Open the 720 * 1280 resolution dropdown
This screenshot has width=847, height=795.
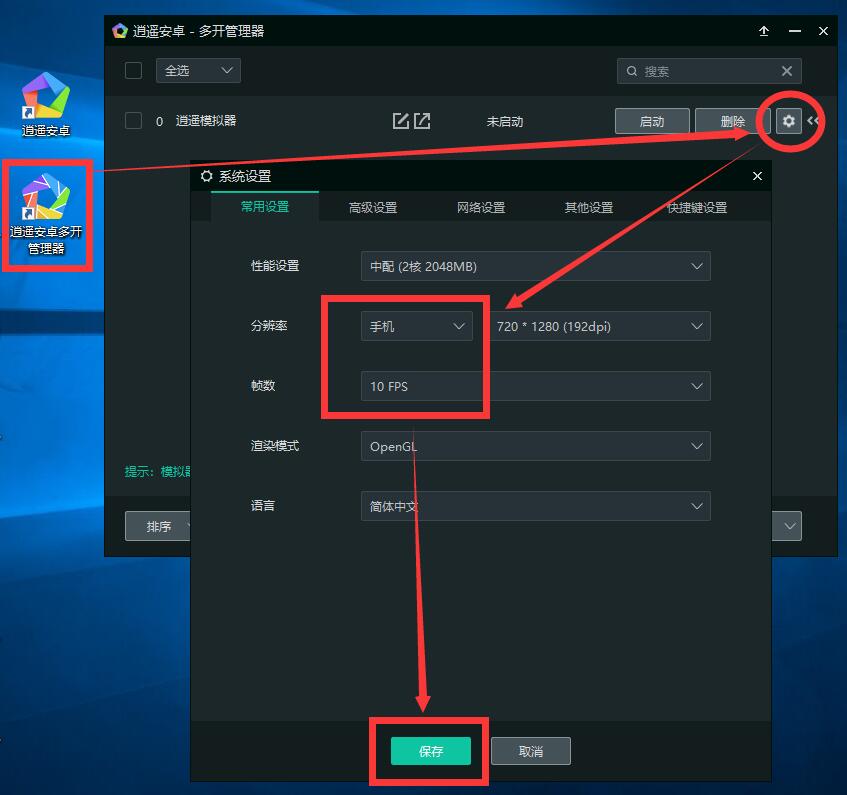[x=600, y=326]
